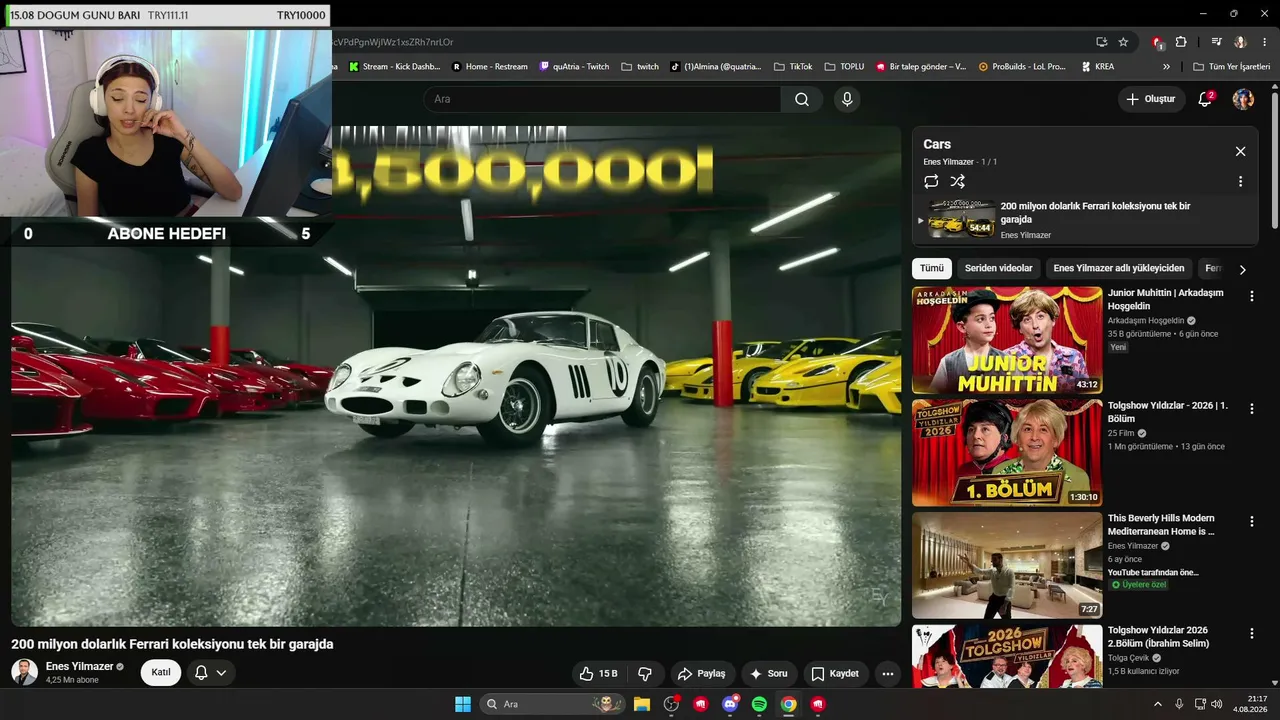Save the video with Kaydet
The image size is (1280, 720).
[x=835, y=674]
